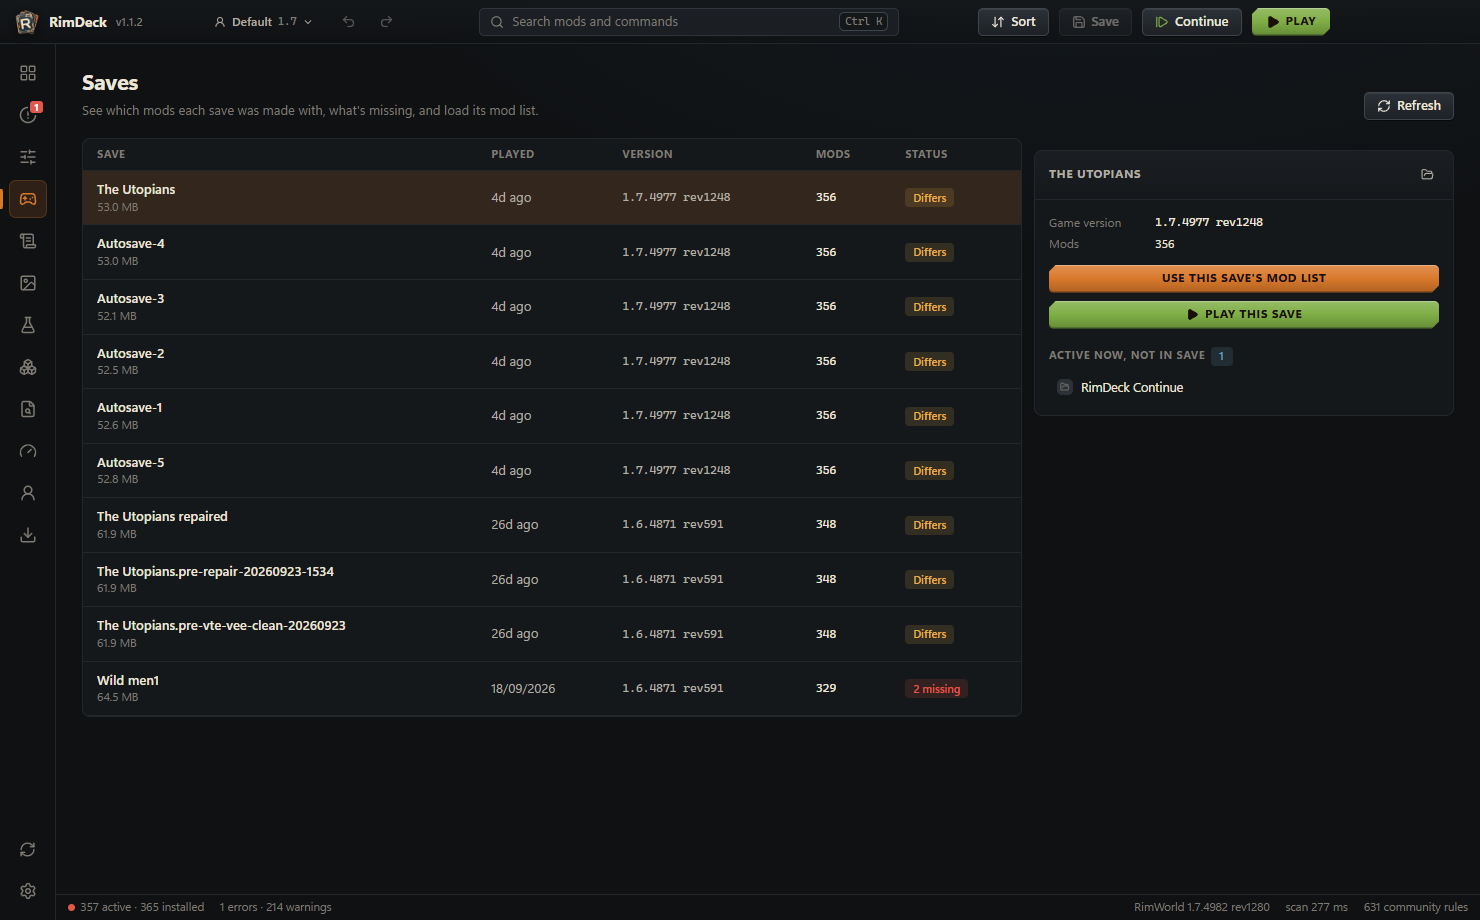Select the Autosave-4 save row
Image resolution: width=1480 pixels, height=920 pixels.
[x=552, y=252]
